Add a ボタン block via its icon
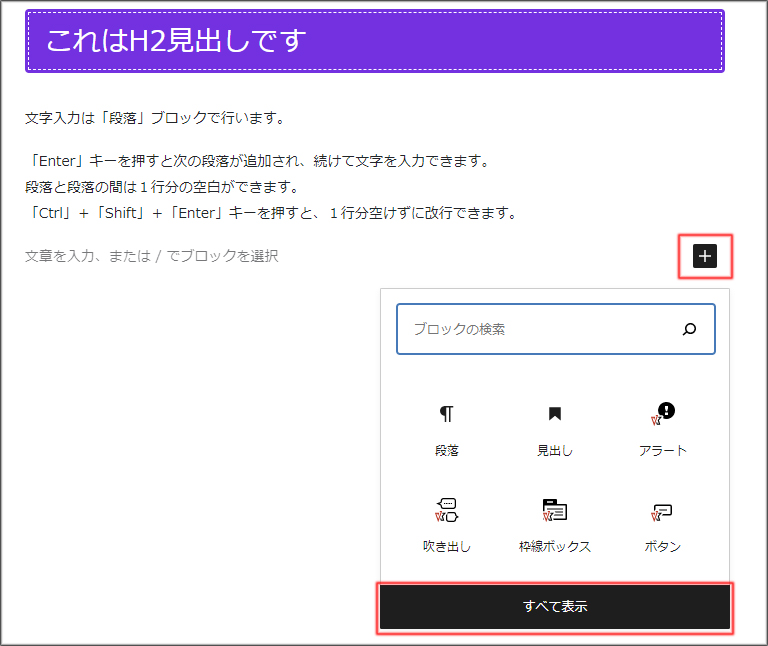This screenshot has width=768, height=646. [x=663, y=511]
